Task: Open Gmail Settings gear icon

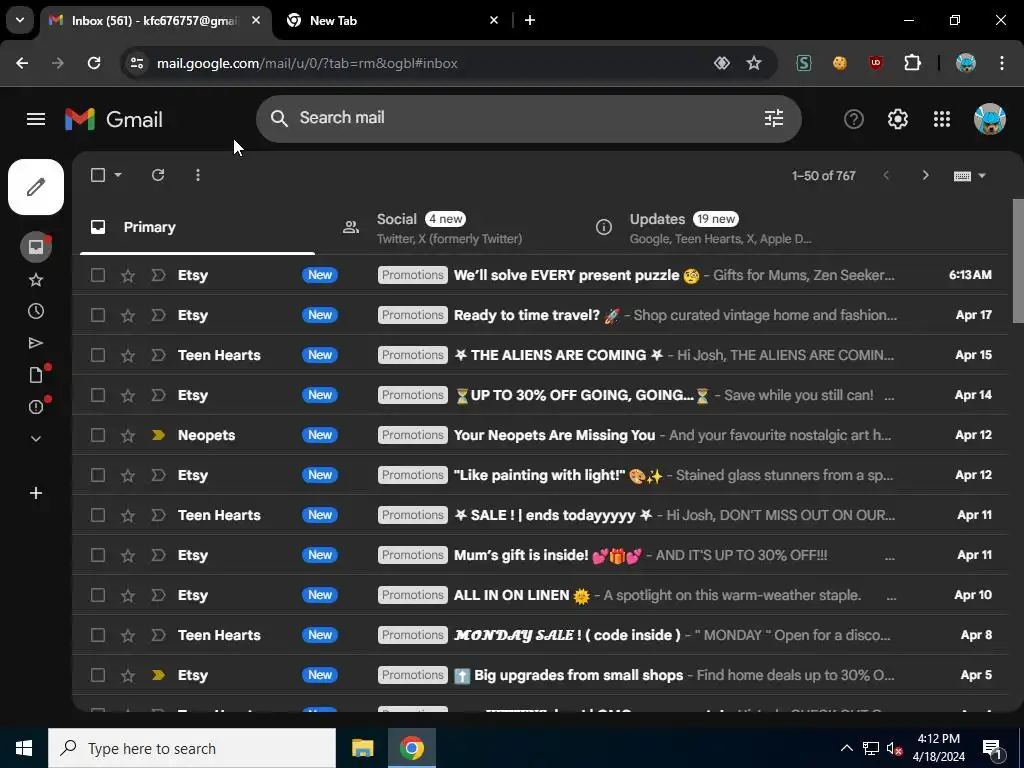Action: (x=898, y=119)
